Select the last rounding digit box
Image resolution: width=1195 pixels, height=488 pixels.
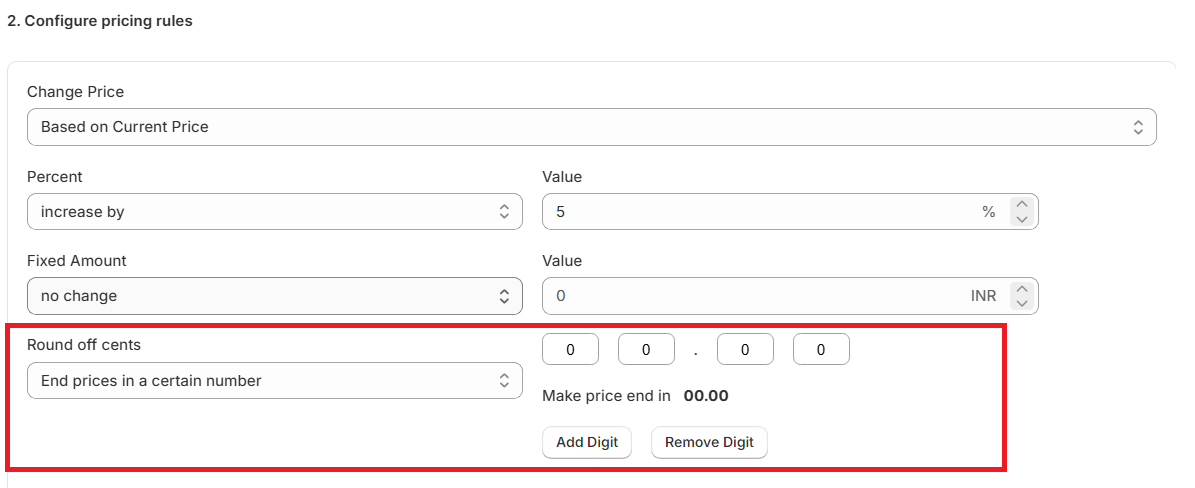[821, 350]
